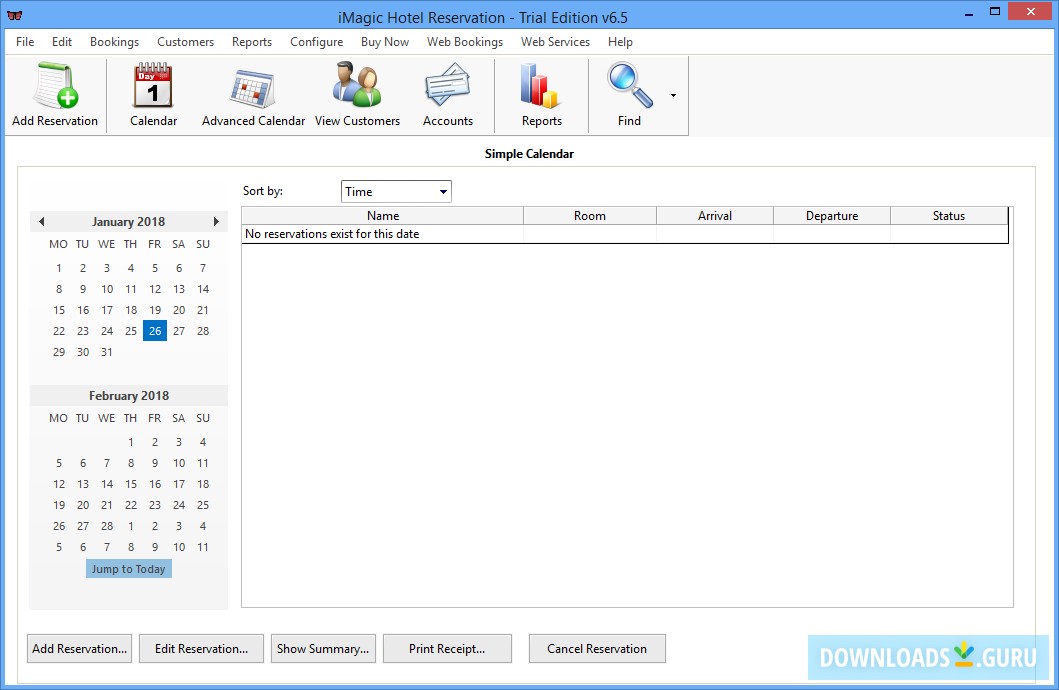Open the Advanced Calendar view
Viewport: 1059px width, 690px height.
click(x=252, y=95)
